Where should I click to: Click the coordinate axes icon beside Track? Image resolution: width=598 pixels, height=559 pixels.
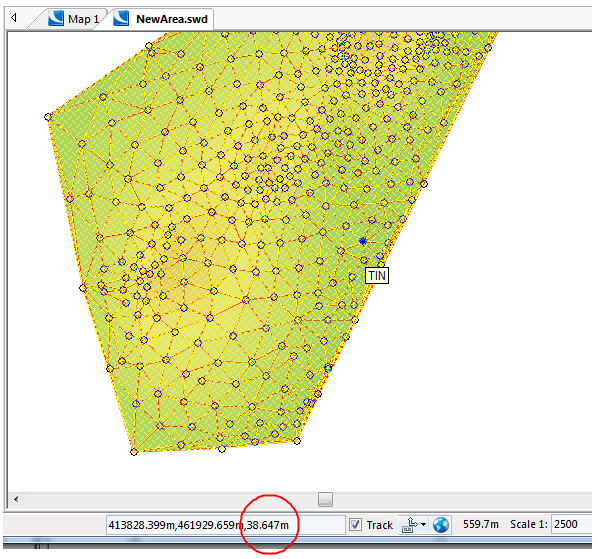[x=410, y=525]
